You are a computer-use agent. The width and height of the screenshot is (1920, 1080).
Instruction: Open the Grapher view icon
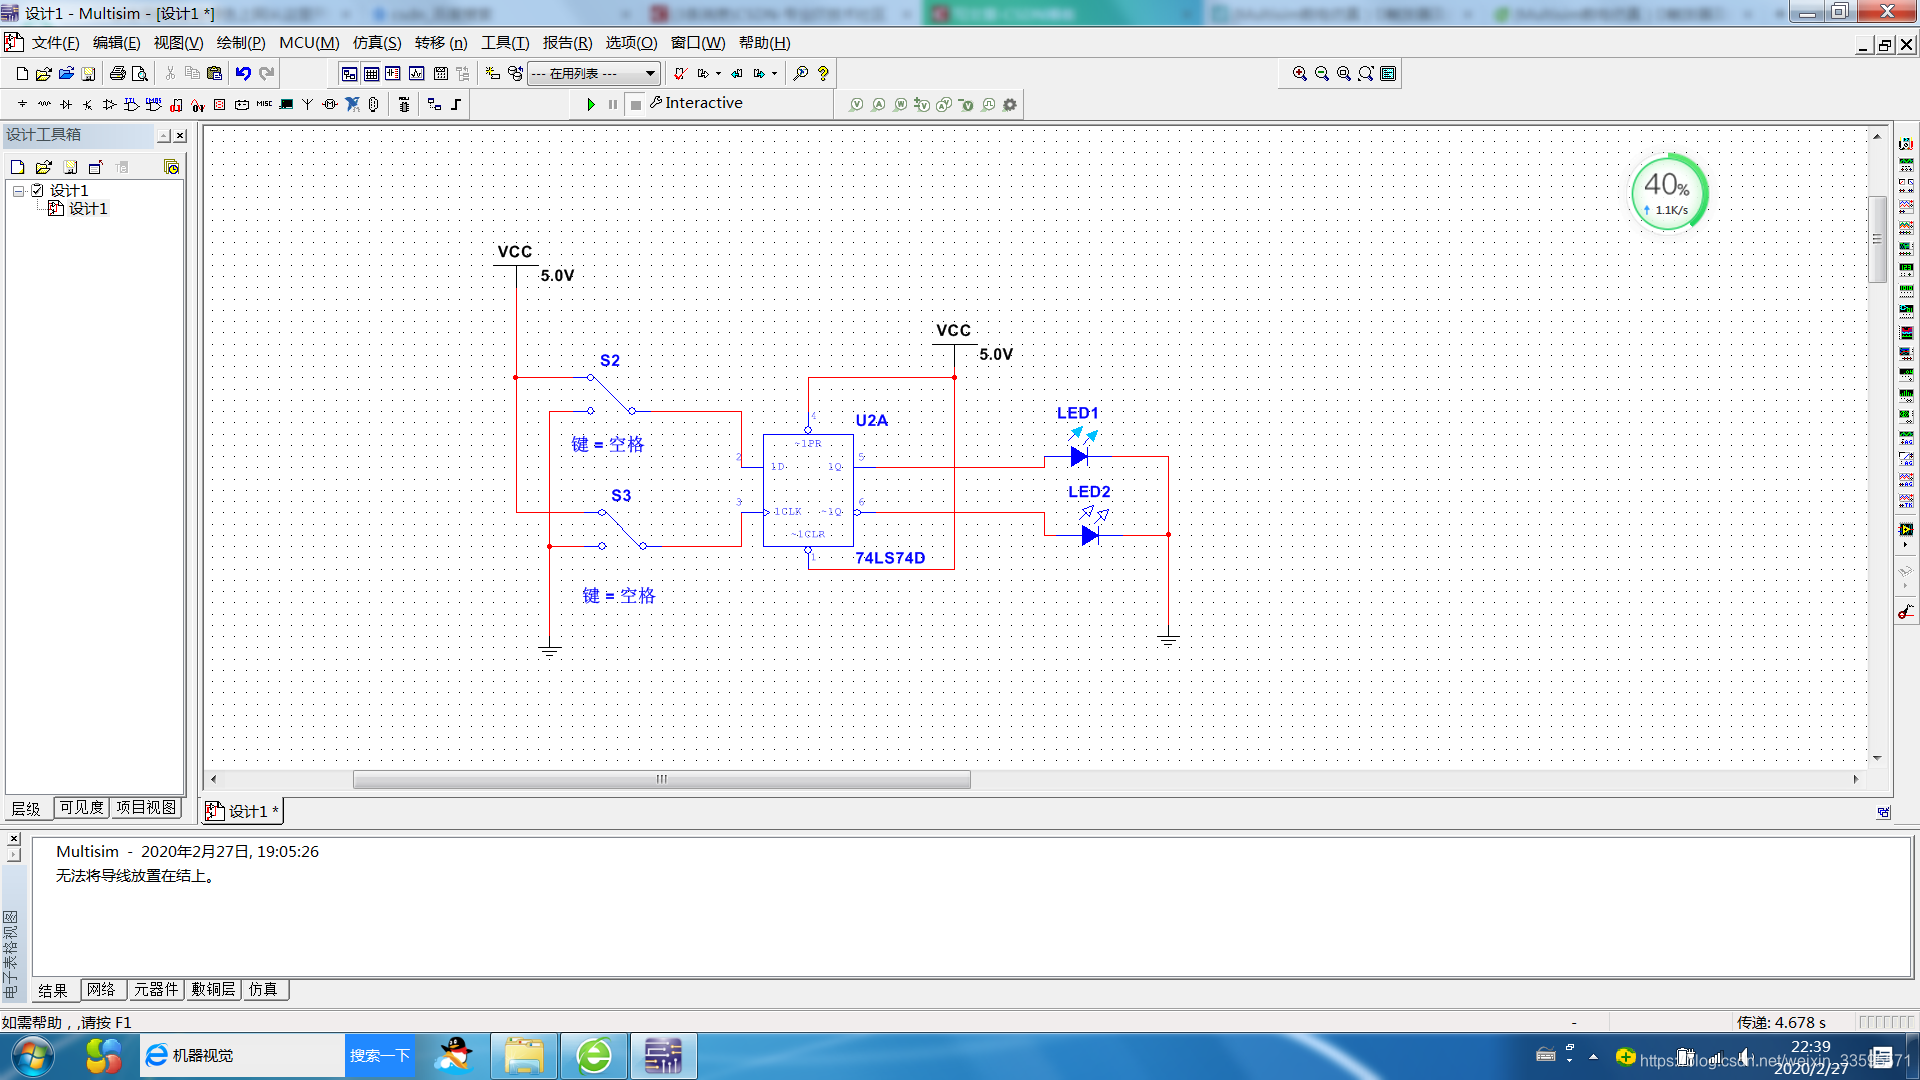(x=416, y=74)
